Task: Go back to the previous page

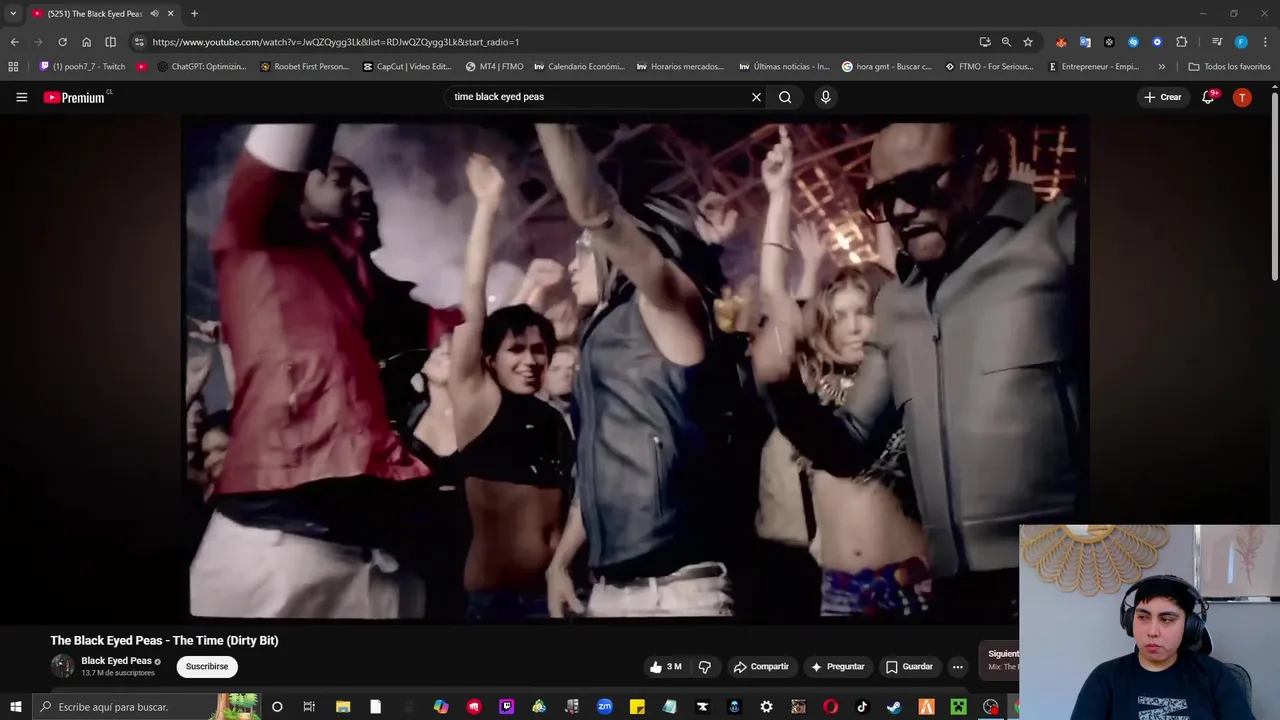Action: click(x=14, y=42)
